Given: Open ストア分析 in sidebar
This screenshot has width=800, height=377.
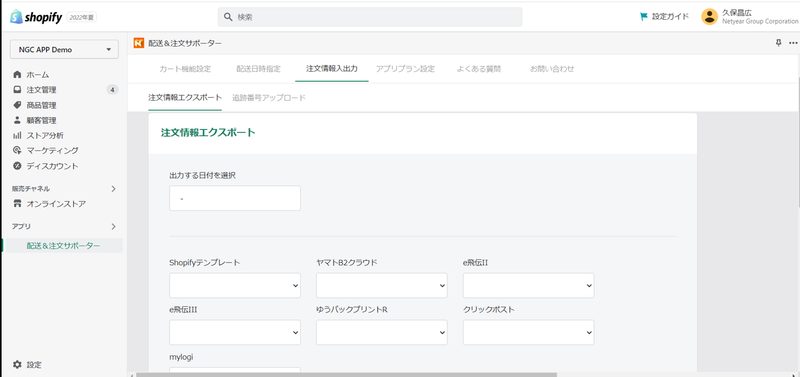Looking at the screenshot, I should pyautogui.click(x=45, y=135).
